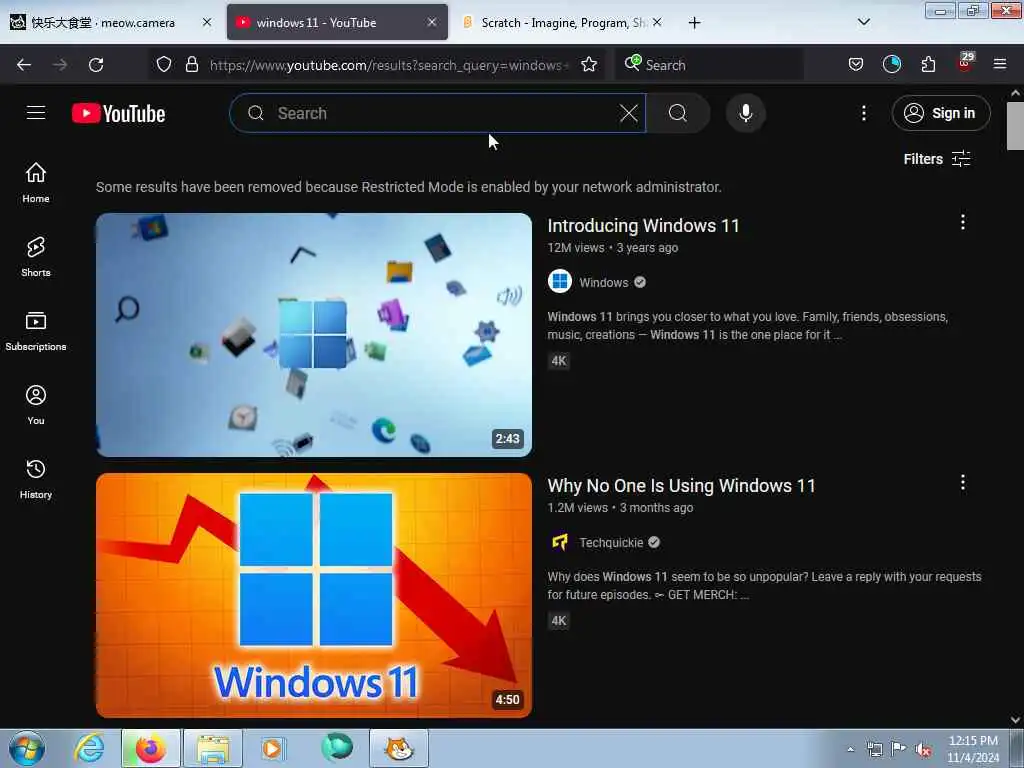1024x768 pixels.
Task: Close the Scratch tab
Action: click(x=657, y=22)
